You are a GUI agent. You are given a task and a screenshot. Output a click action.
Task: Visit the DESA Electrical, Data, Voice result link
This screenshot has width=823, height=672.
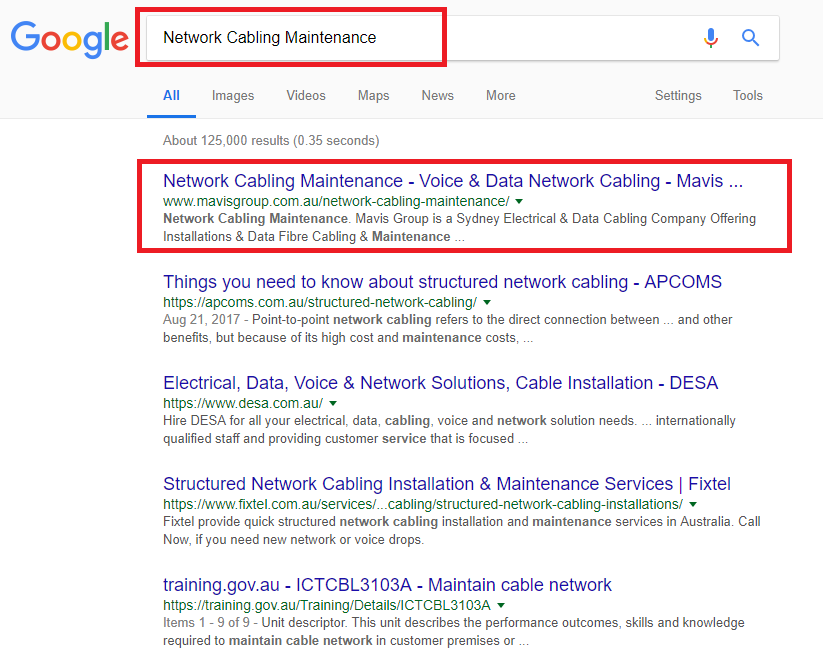click(440, 383)
